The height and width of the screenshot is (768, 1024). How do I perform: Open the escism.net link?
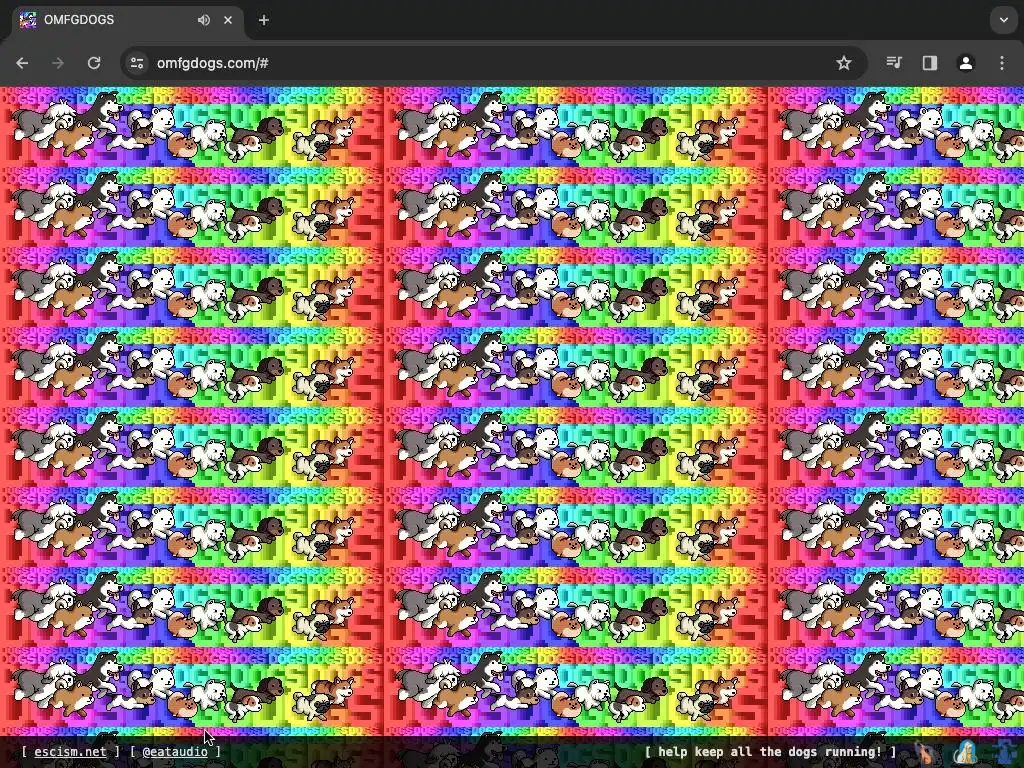70,752
